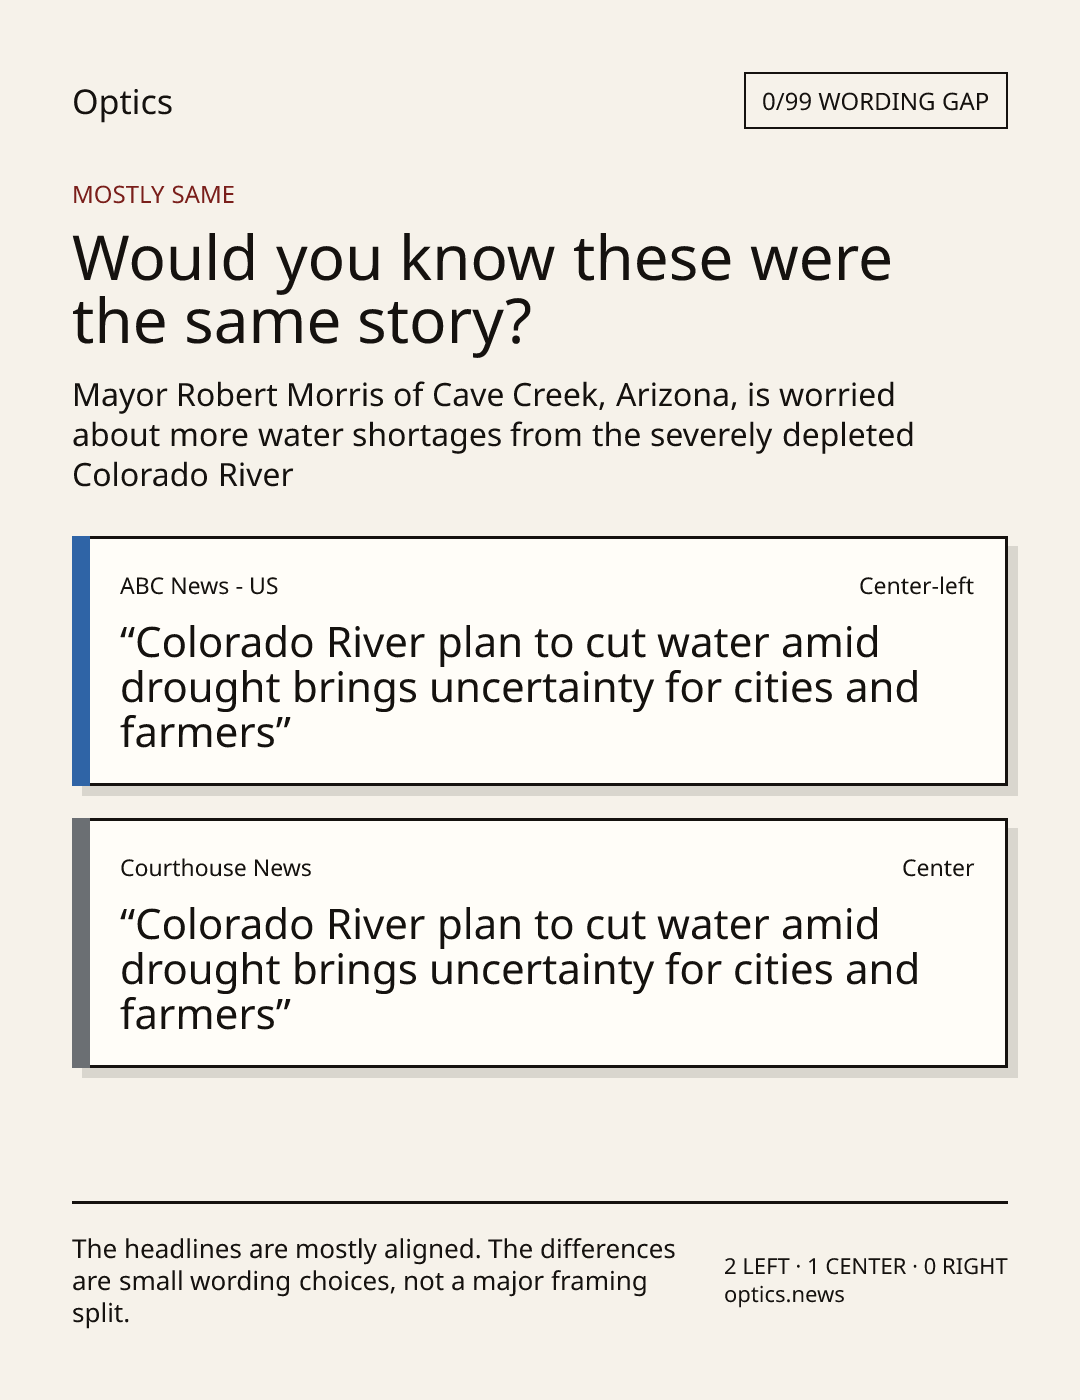Viewport: 1080px width, 1400px height.
Task: Click the Center bias label
Action: point(938,868)
